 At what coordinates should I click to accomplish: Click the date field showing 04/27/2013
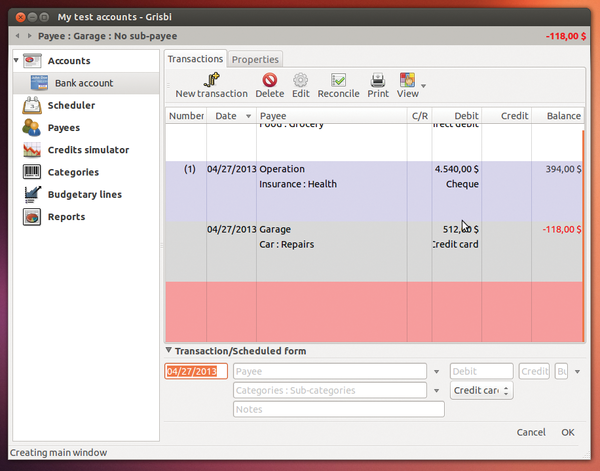point(196,371)
